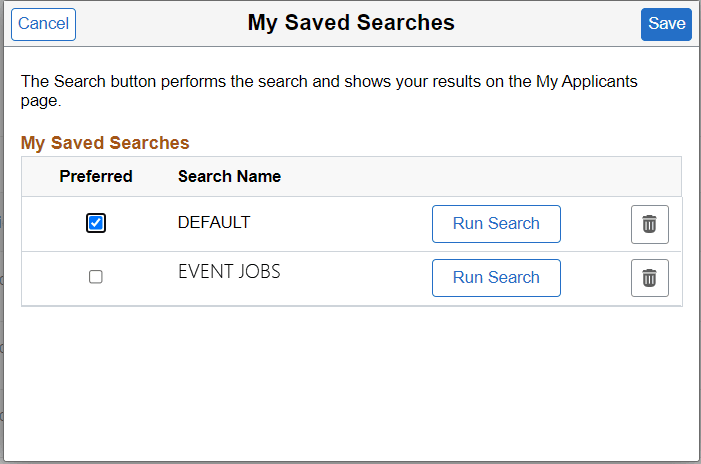Click empty header cell above trash icons

[x=649, y=176]
